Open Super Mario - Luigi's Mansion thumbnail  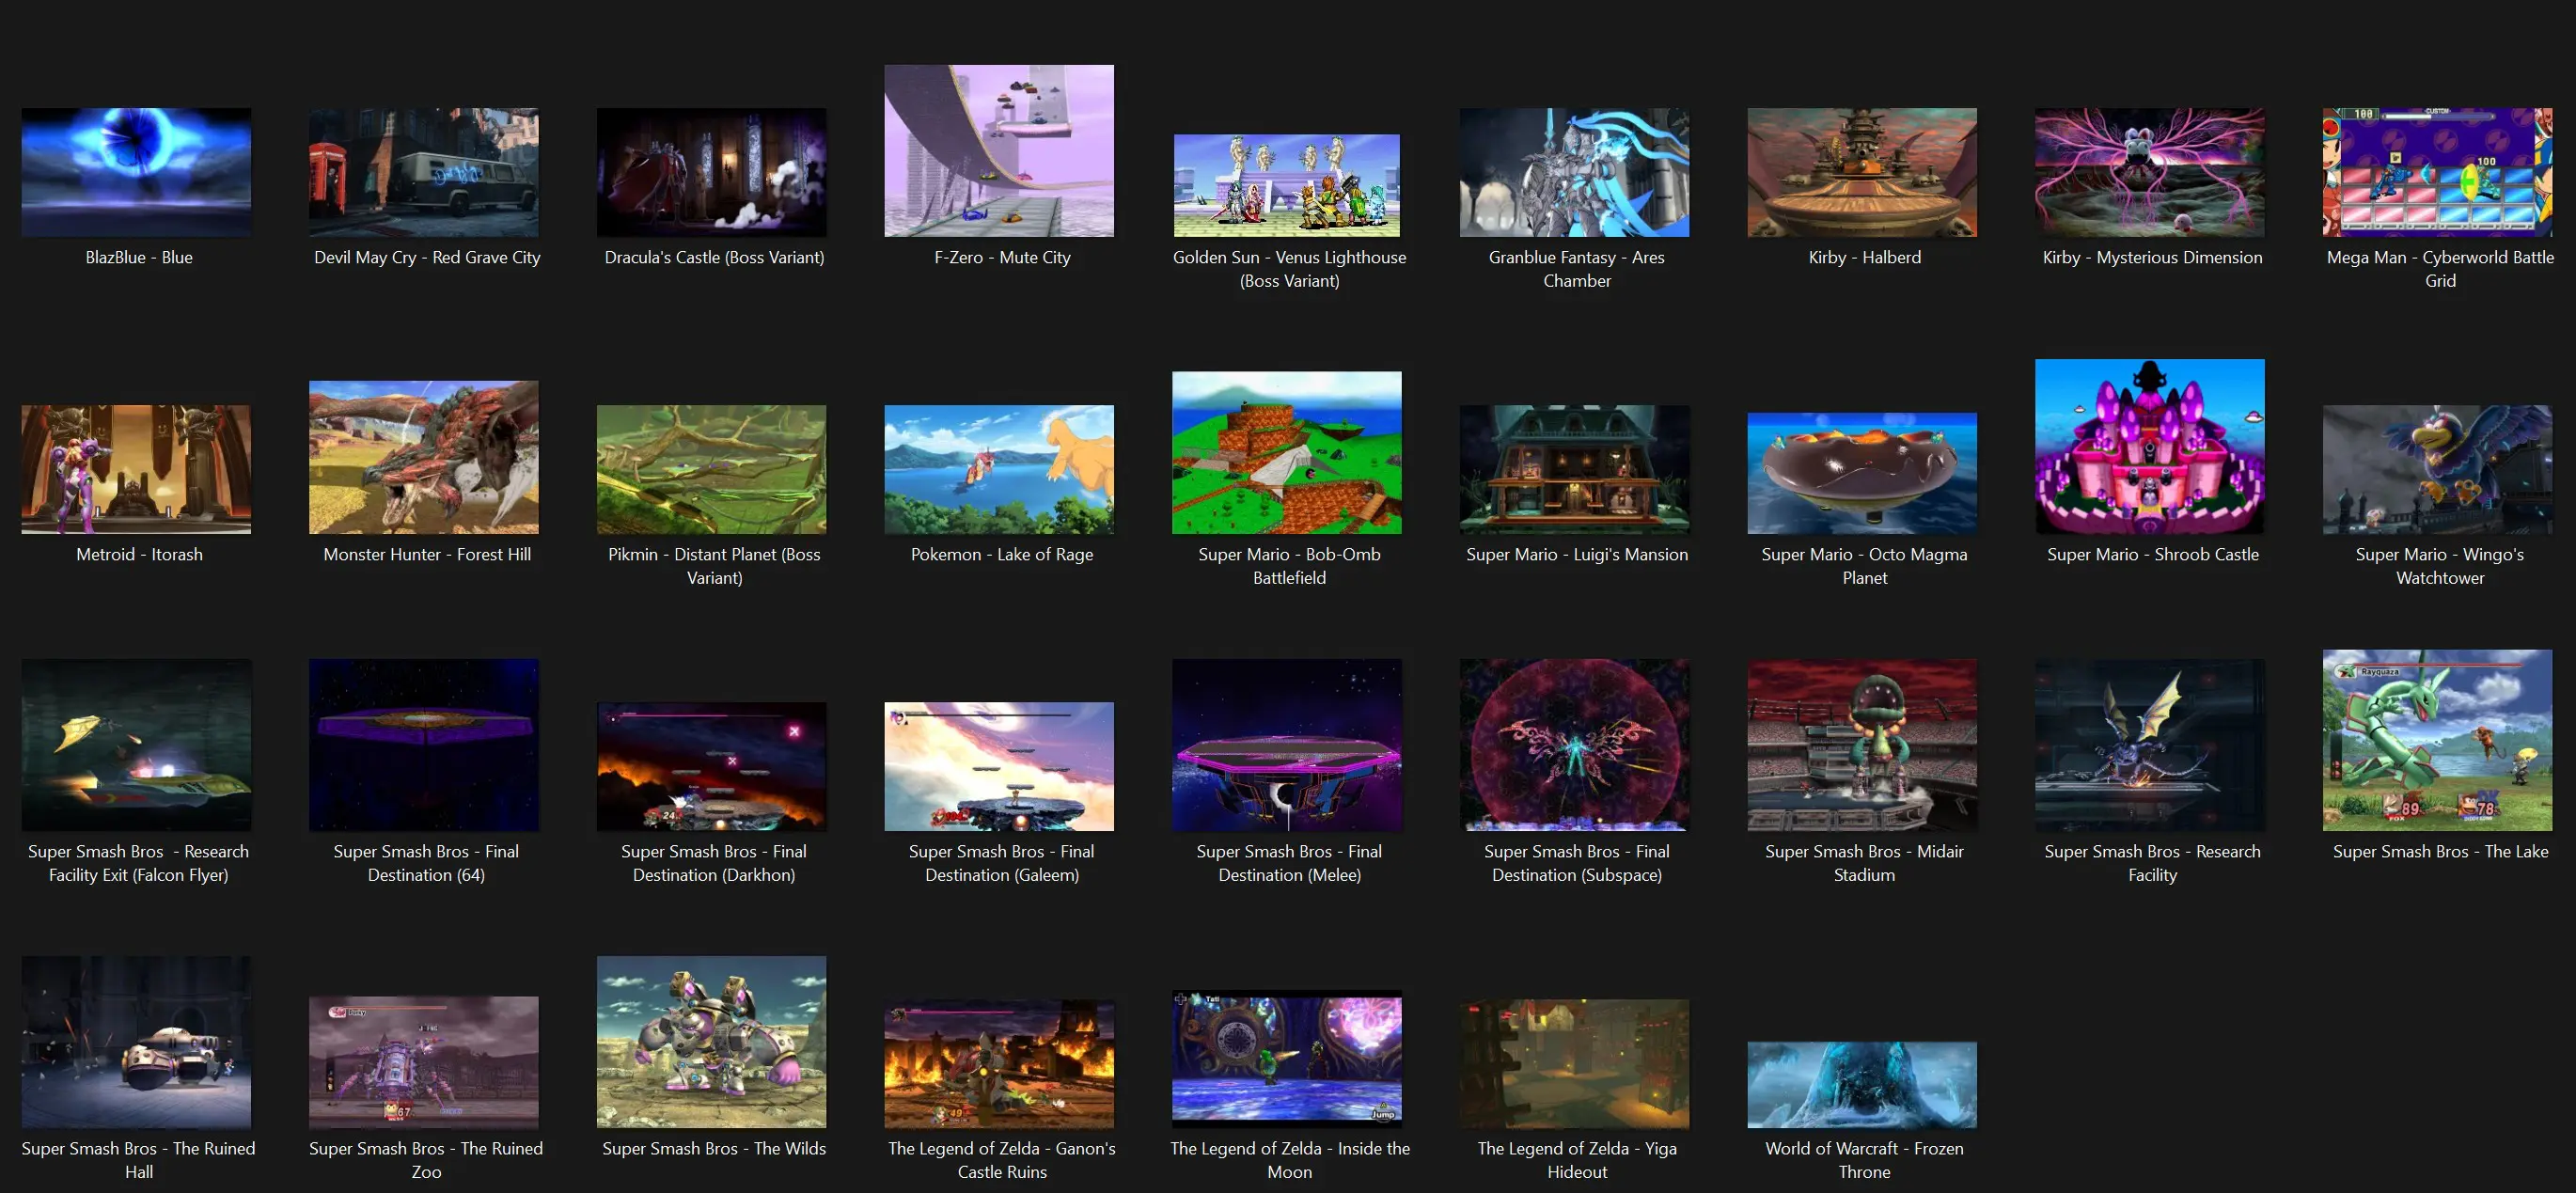point(1575,469)
